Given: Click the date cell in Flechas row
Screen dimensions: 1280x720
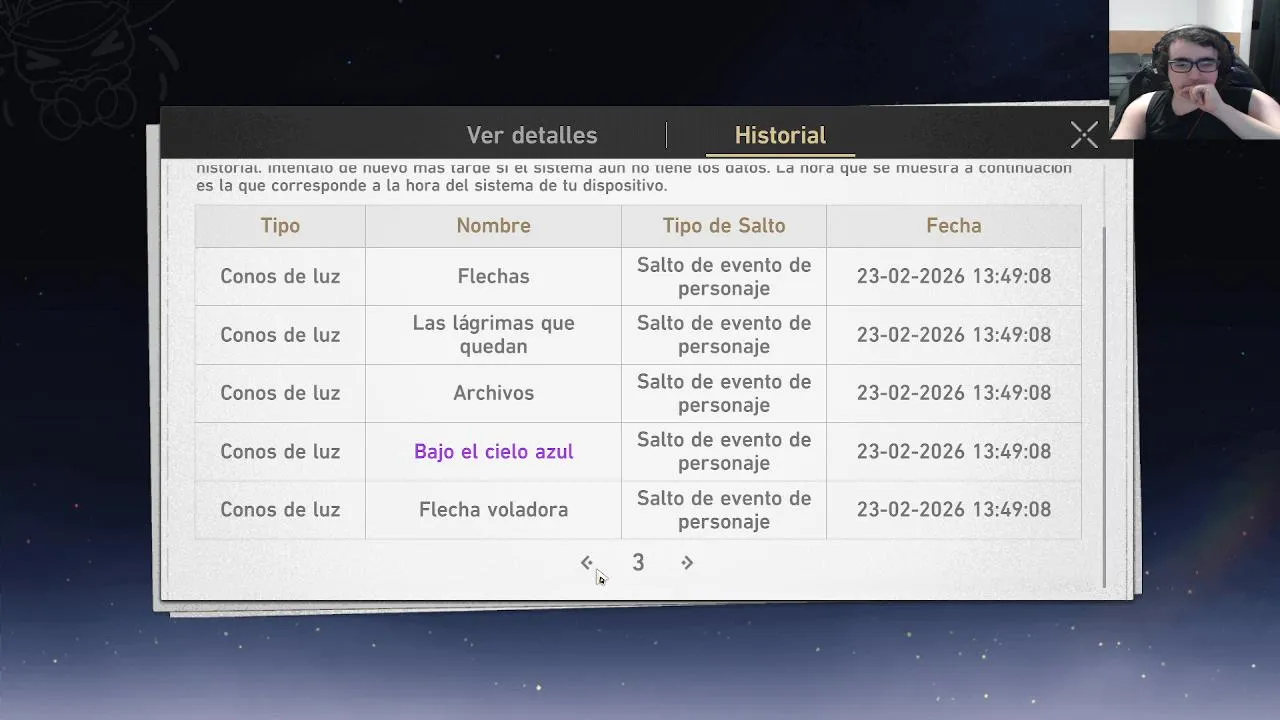Looking at the screenshot, I should [954, 276].
